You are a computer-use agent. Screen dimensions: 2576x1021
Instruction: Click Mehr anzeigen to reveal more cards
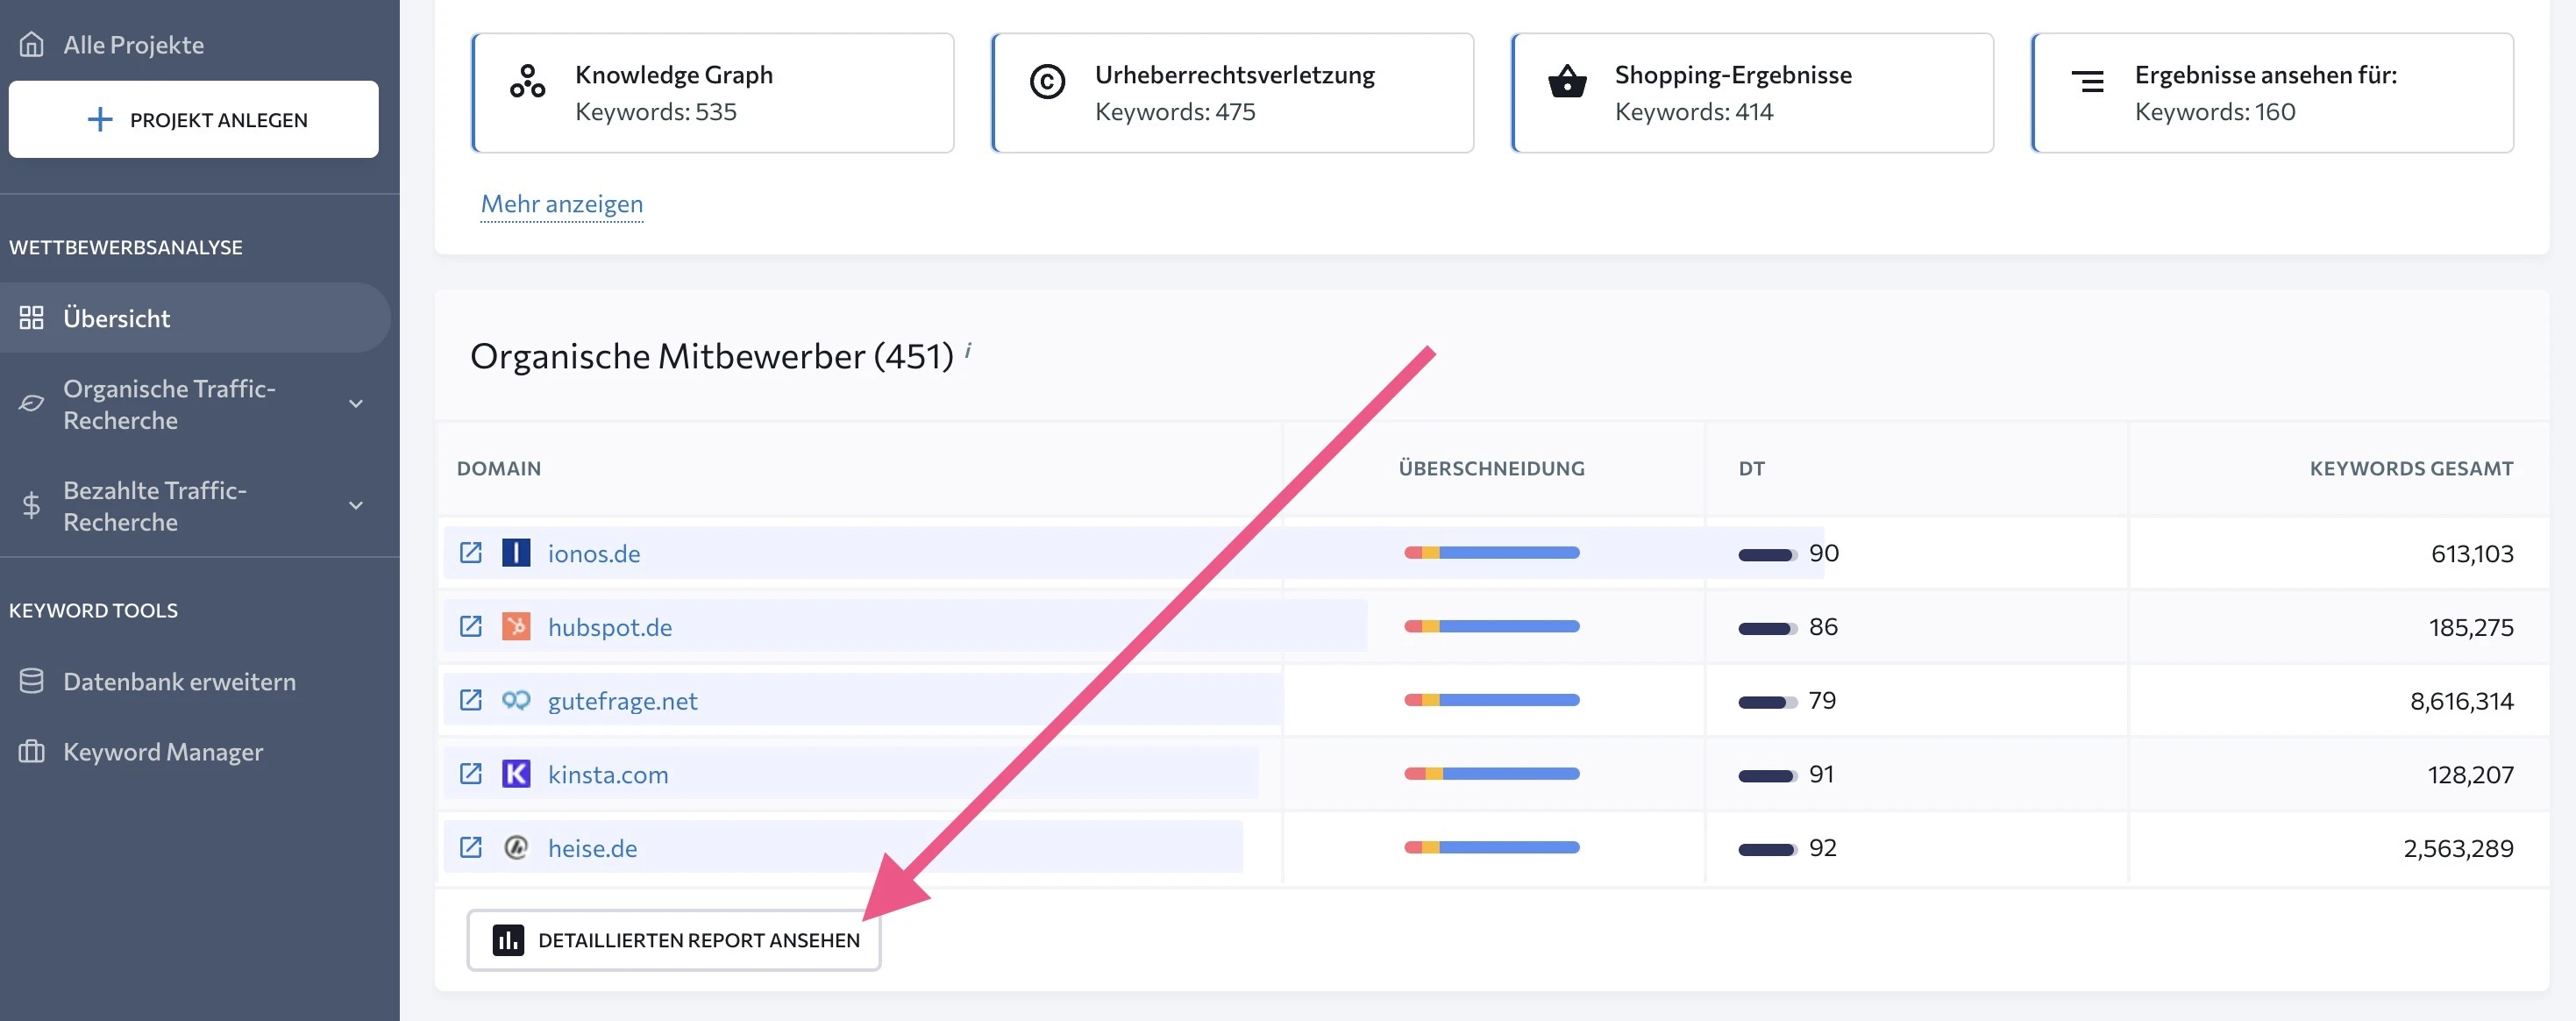[x=561, y=204]
